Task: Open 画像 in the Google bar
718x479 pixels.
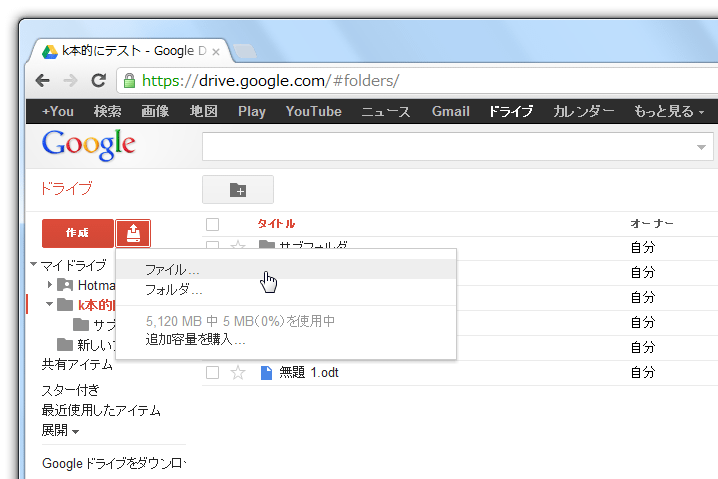Action: click(155, 111)
